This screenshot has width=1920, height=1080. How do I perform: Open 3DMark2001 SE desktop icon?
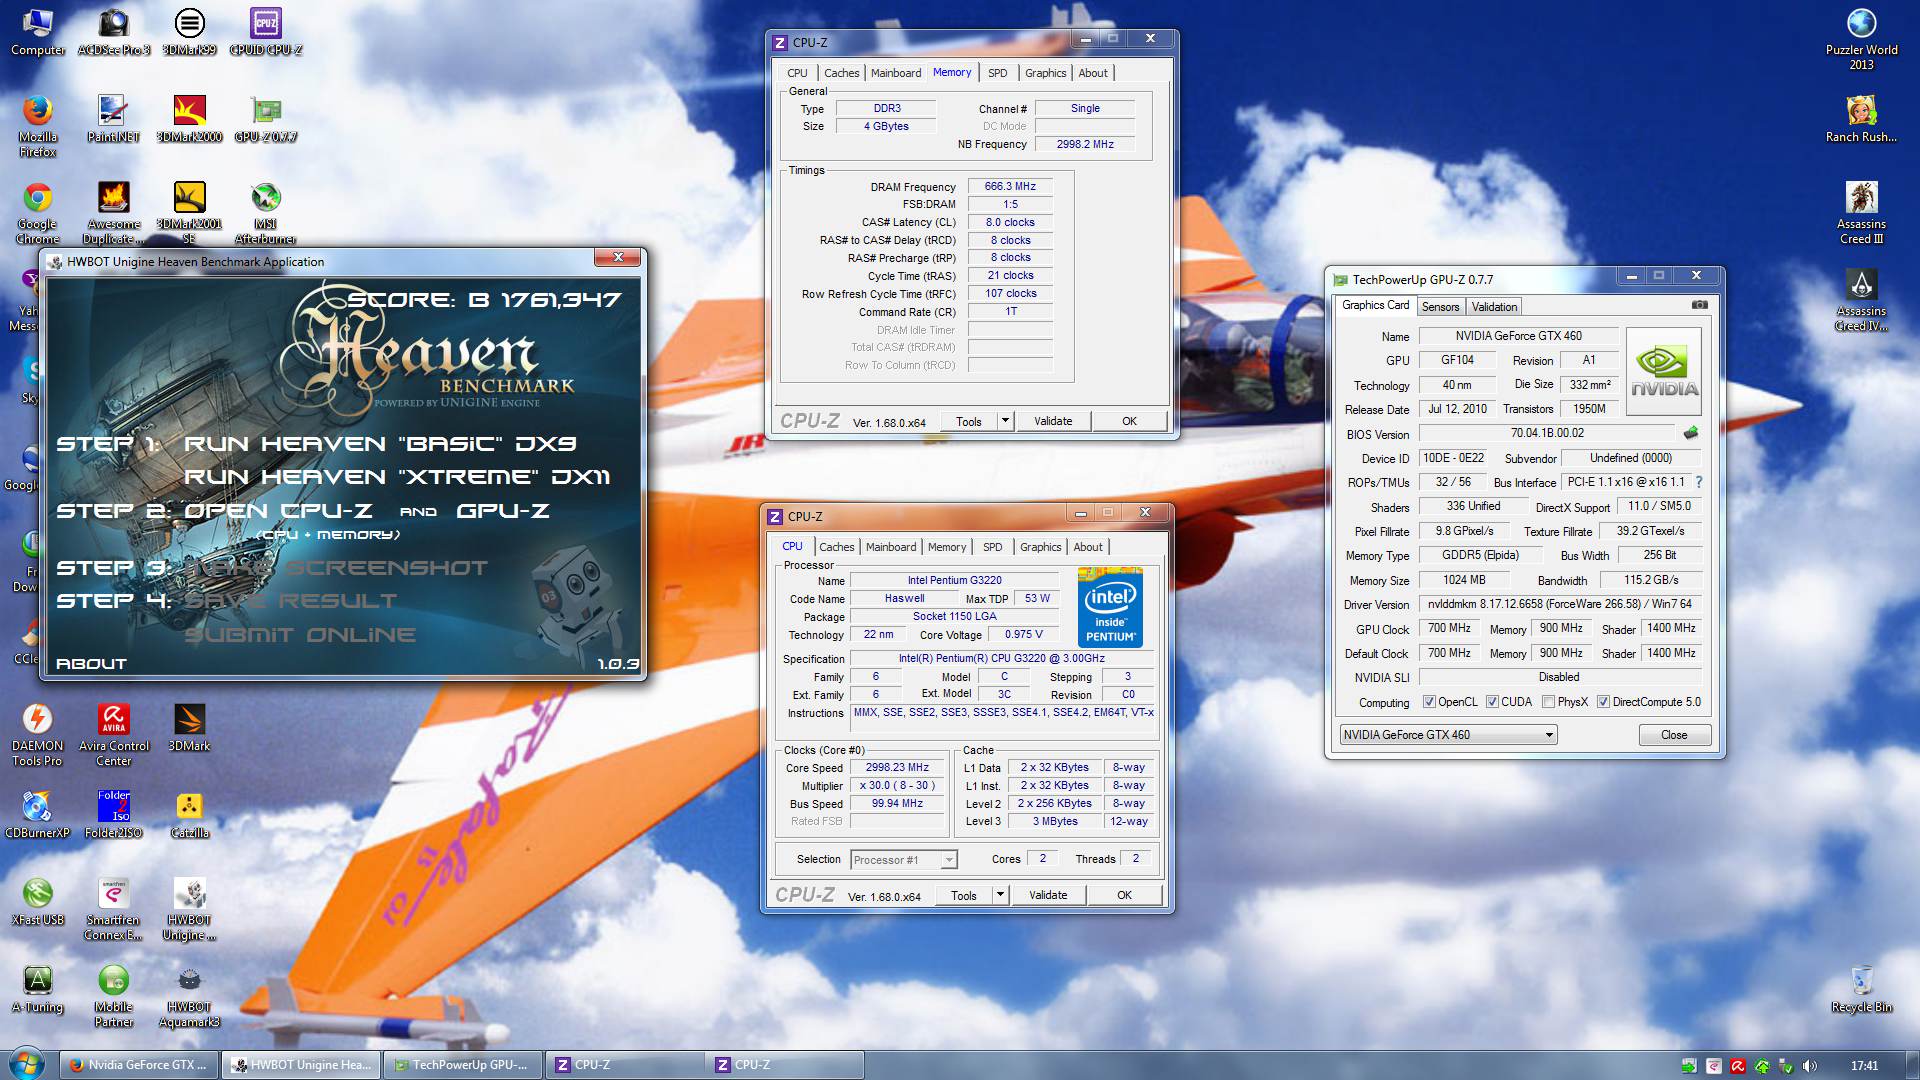189,213
